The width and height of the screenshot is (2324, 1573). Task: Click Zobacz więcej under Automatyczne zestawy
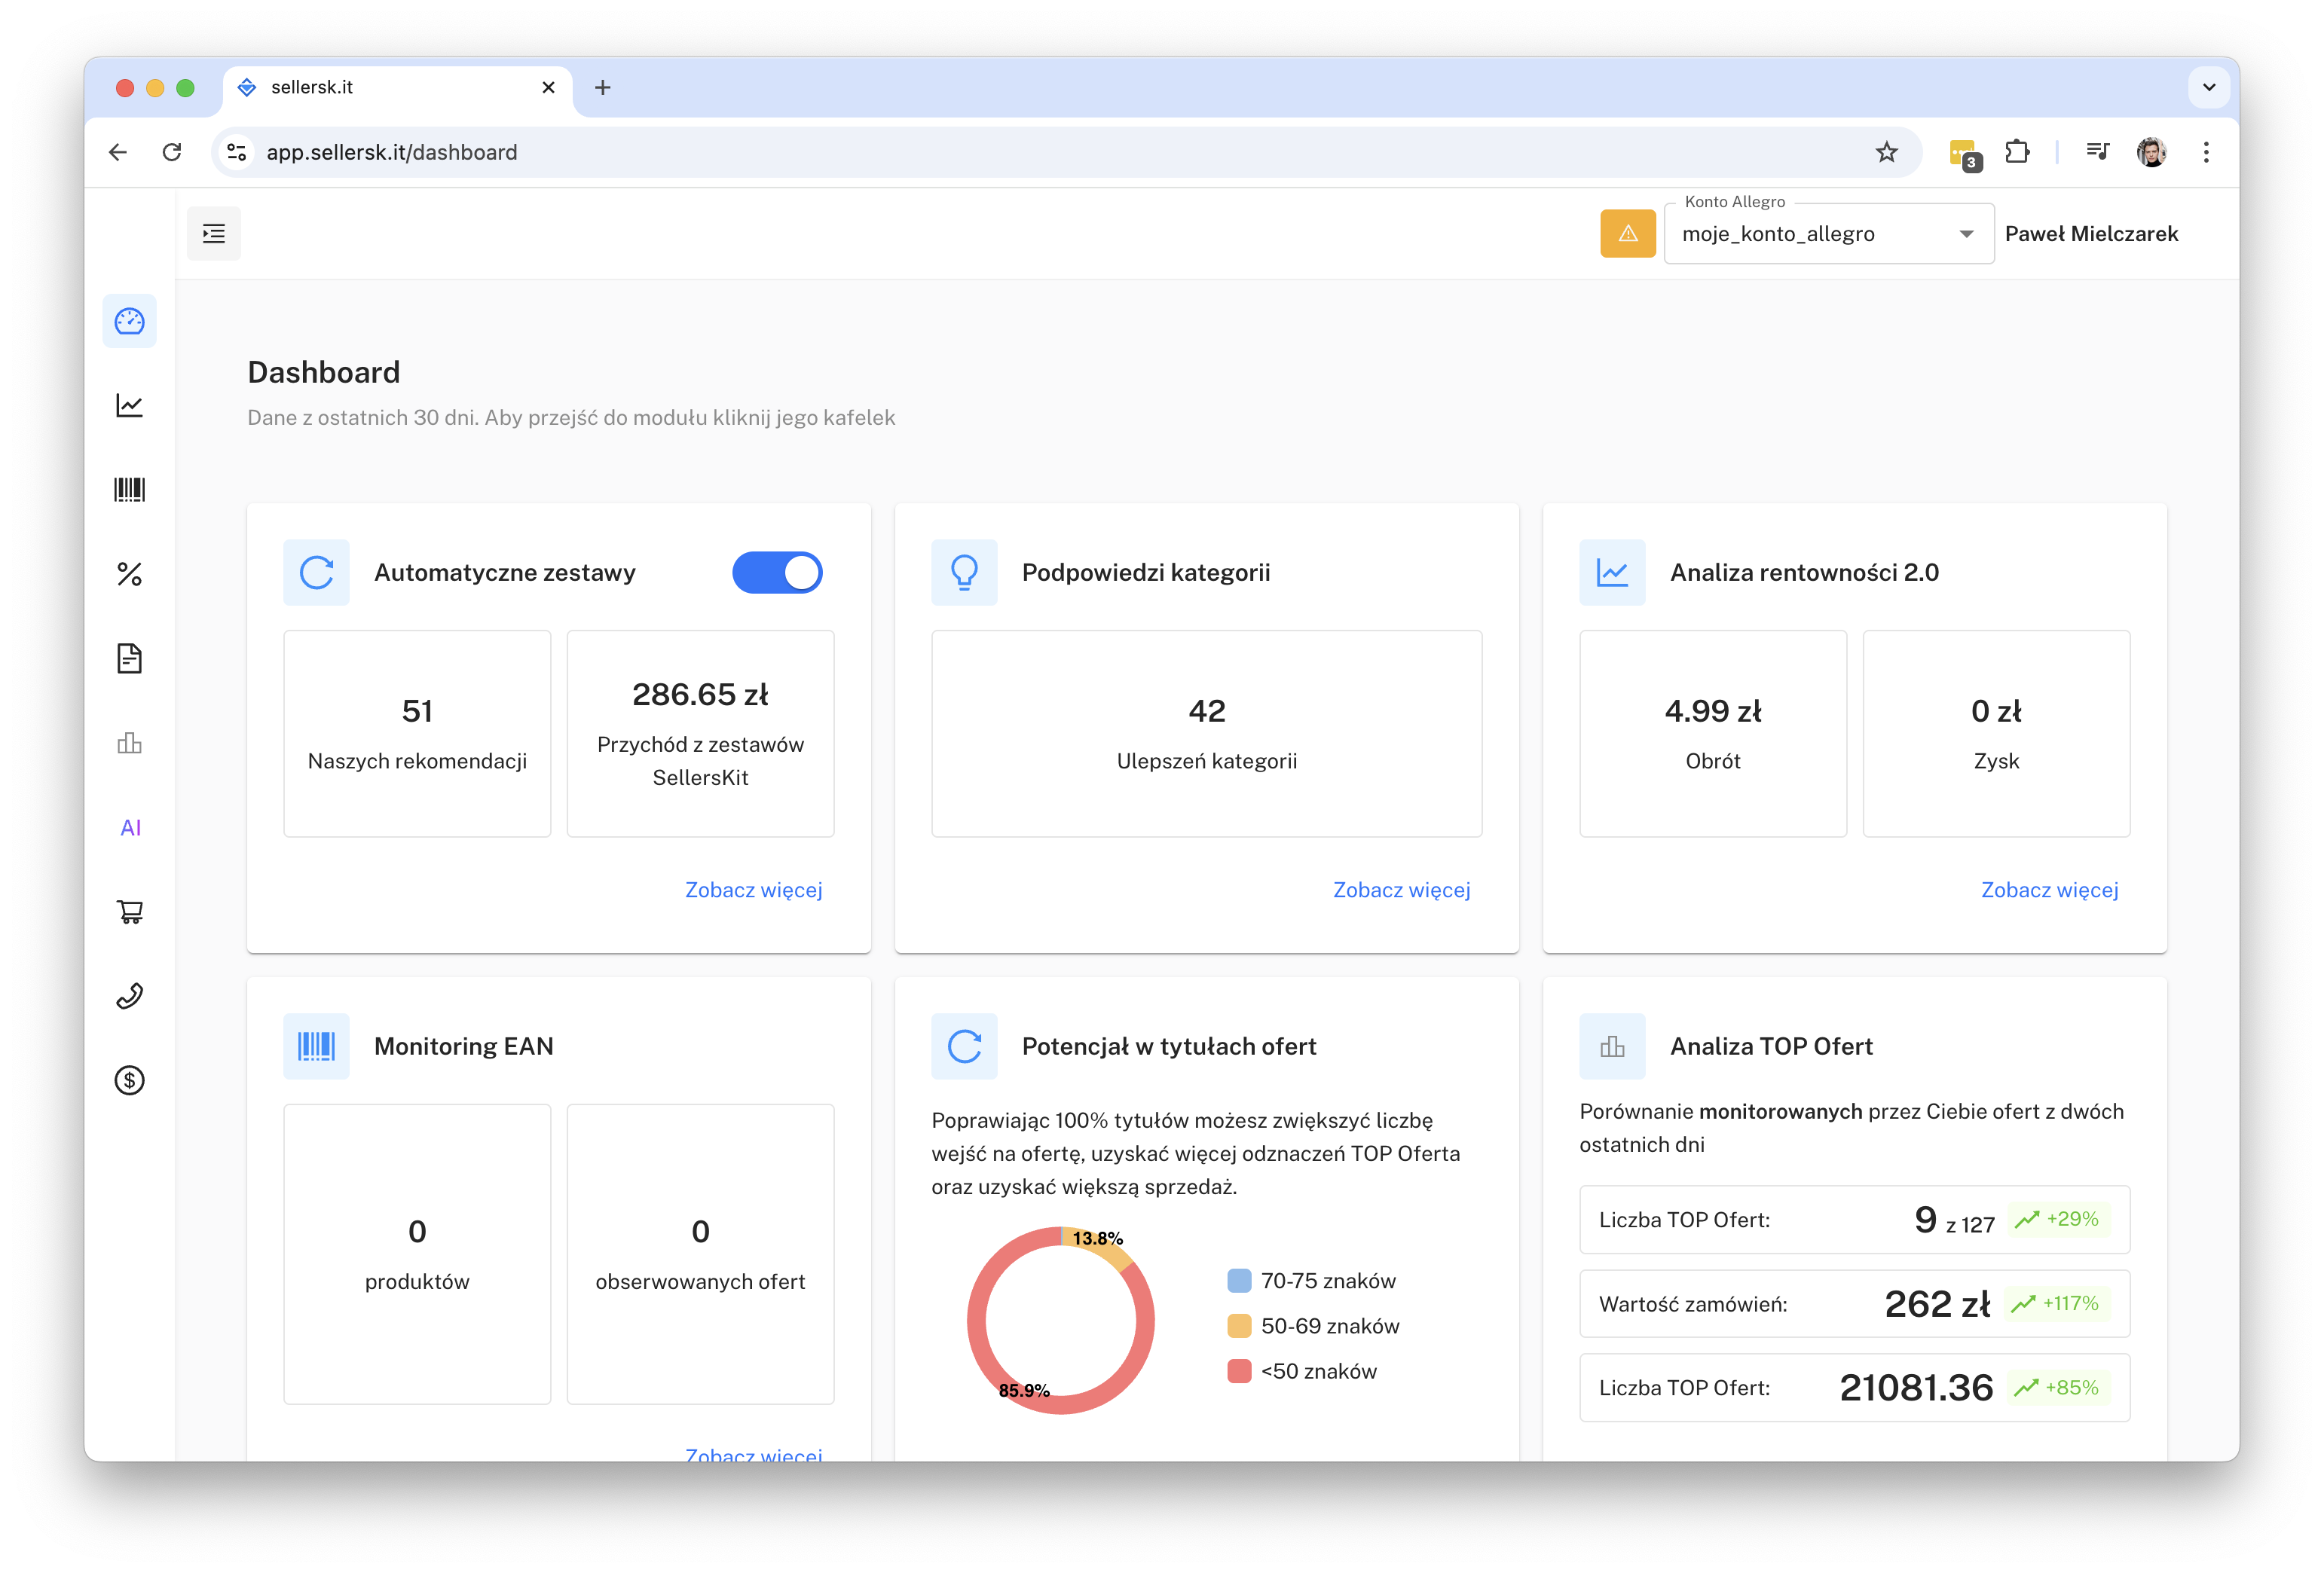click(x=753, y=890)
